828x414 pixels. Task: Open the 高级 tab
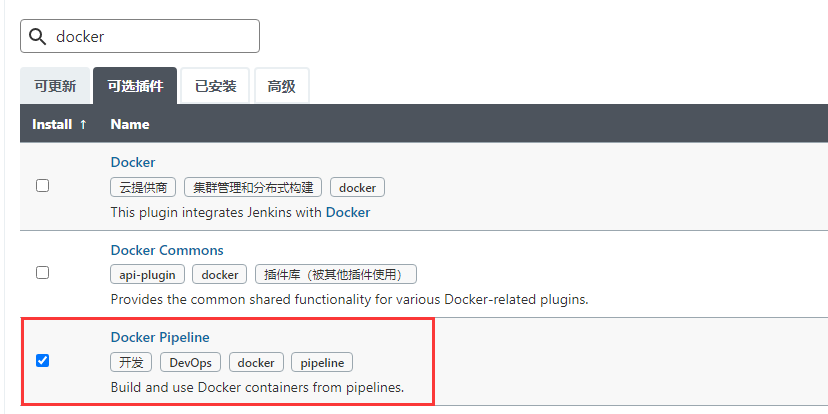tap(281, 86)
